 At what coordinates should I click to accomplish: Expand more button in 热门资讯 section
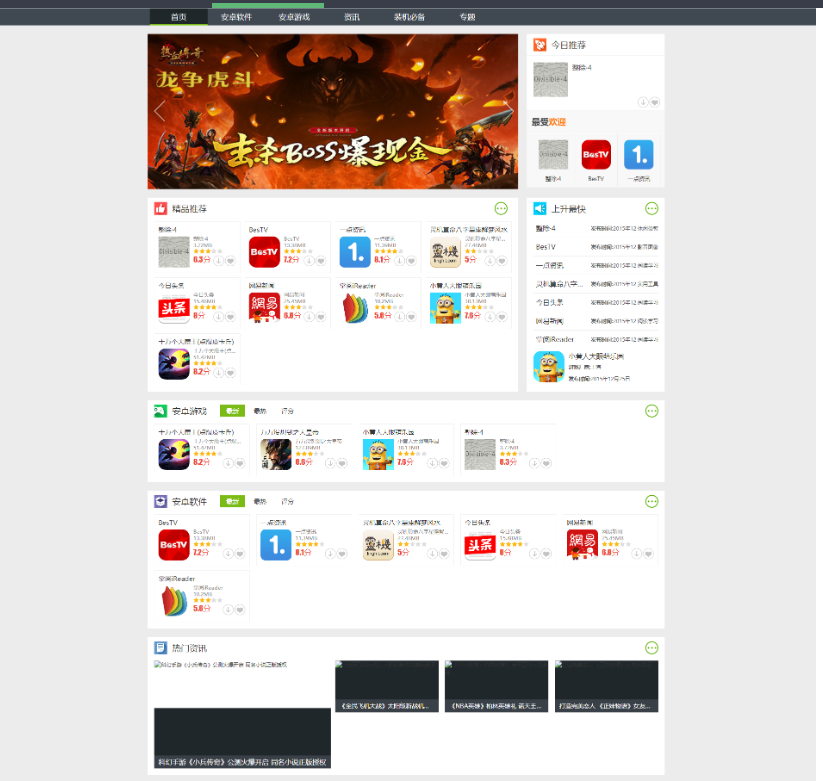tap(652, 647)
